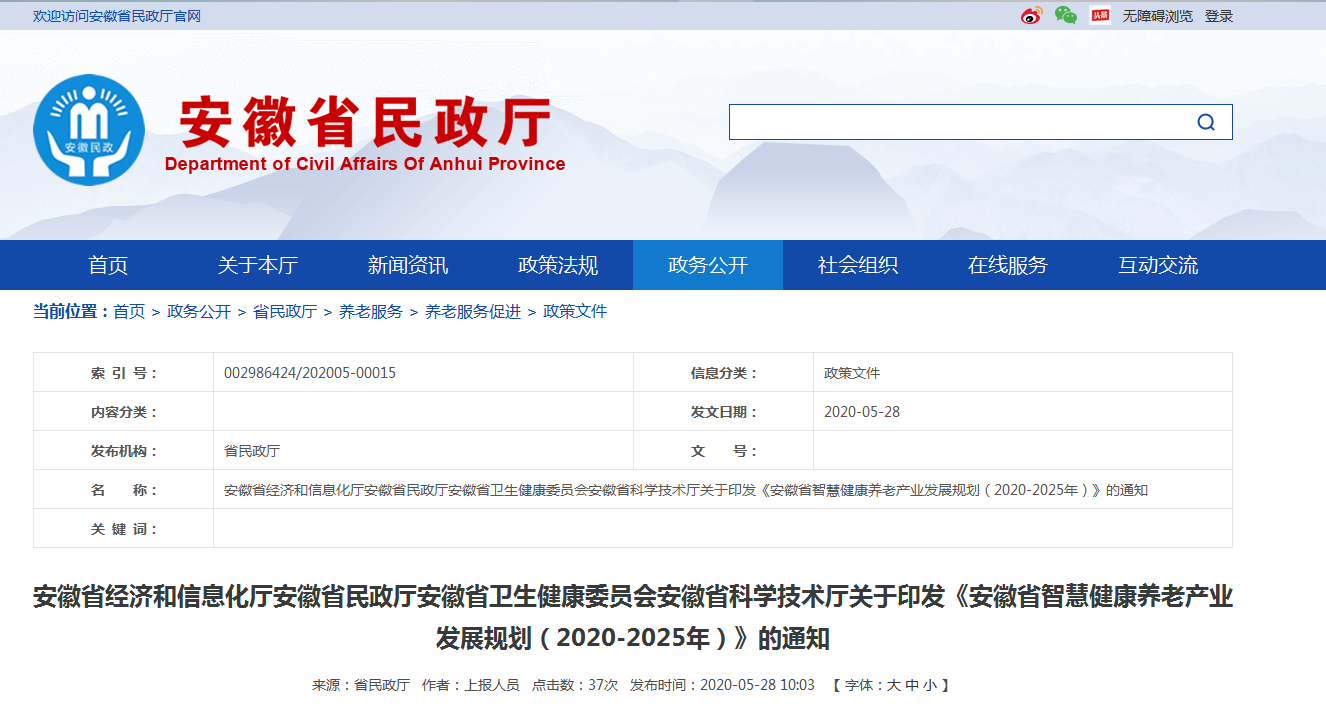Click breadcrumb link 省民政厅
1326x728 pixels.
coord(285,312)
